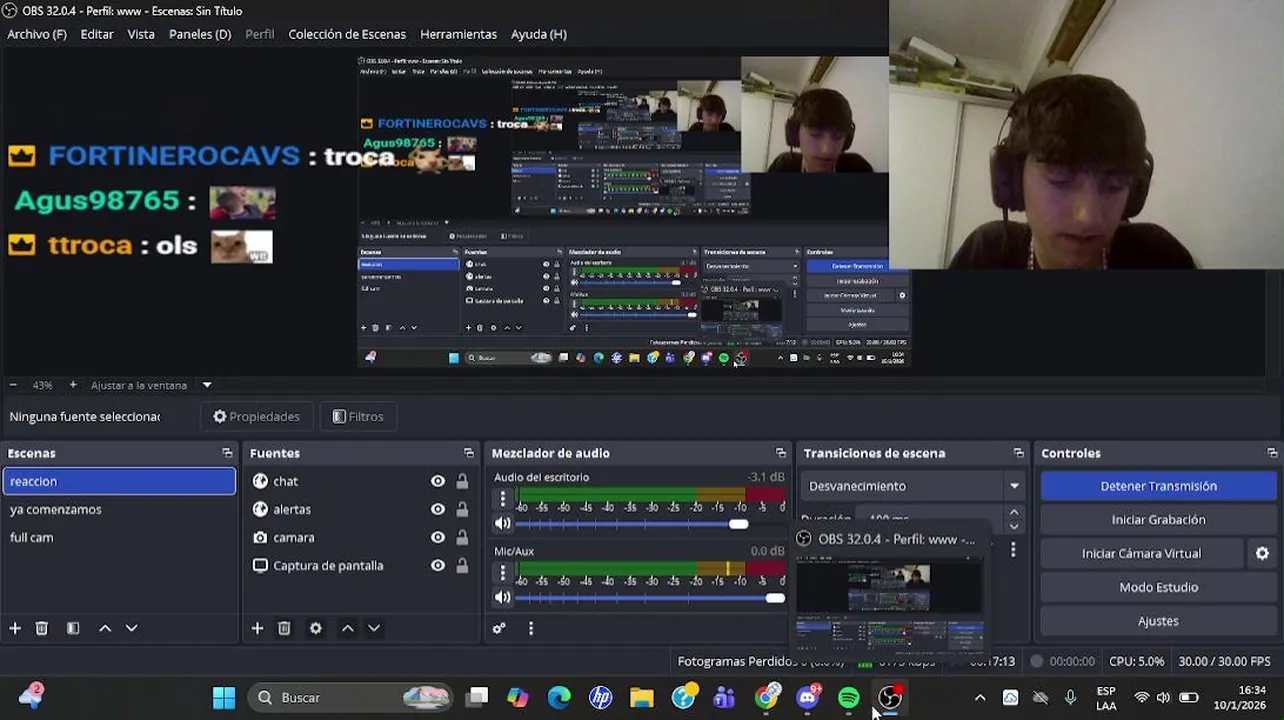Open the Herramientas menu
The width and height of the screenshot is (1284, 720).
tap(458, 34)
